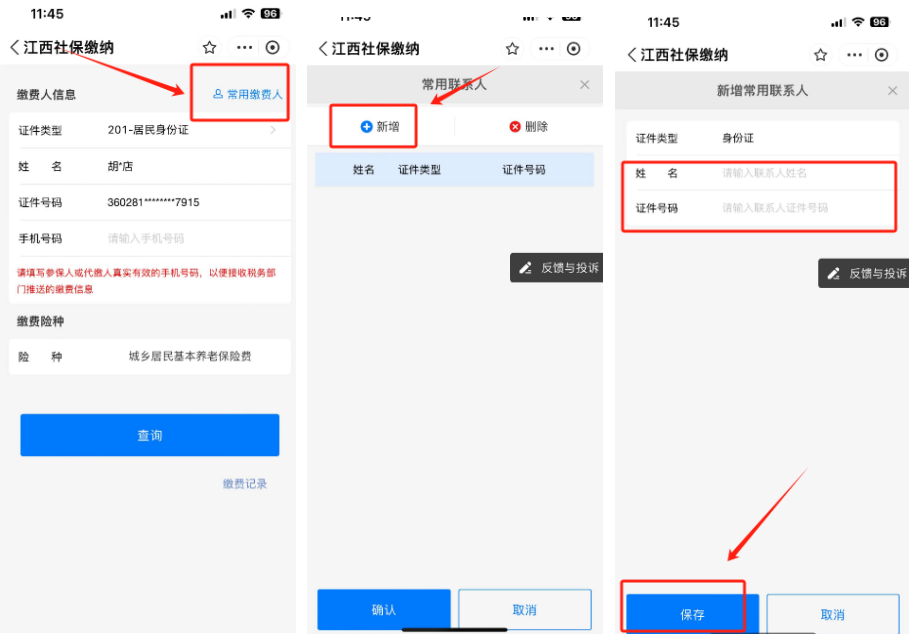916x643 pixels.
Task: Focus the 手机号码 input field
Action: (190, 239)
